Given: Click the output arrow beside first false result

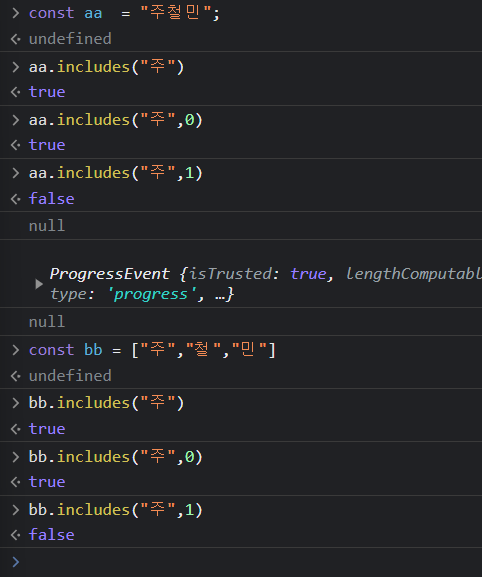Looking at the screenshot, I should click(15, 199).
